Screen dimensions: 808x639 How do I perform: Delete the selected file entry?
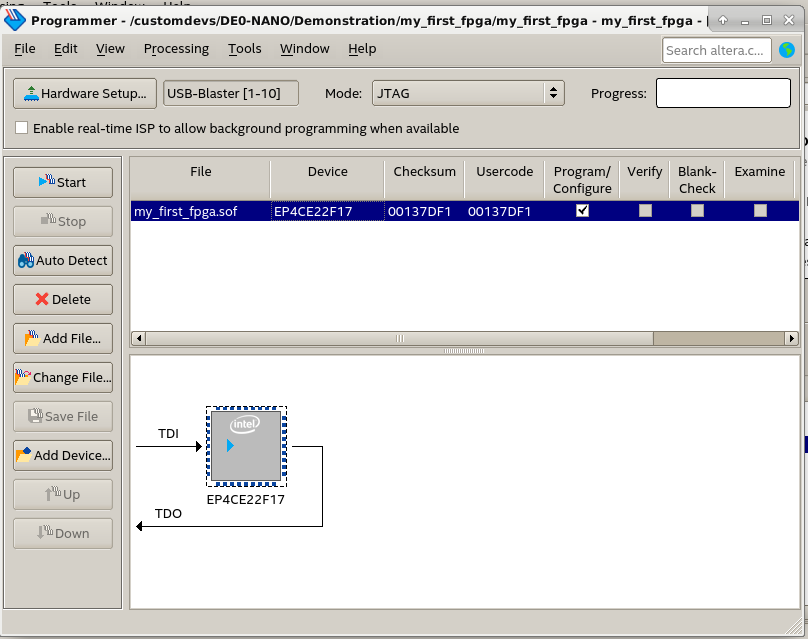(63, 299)
